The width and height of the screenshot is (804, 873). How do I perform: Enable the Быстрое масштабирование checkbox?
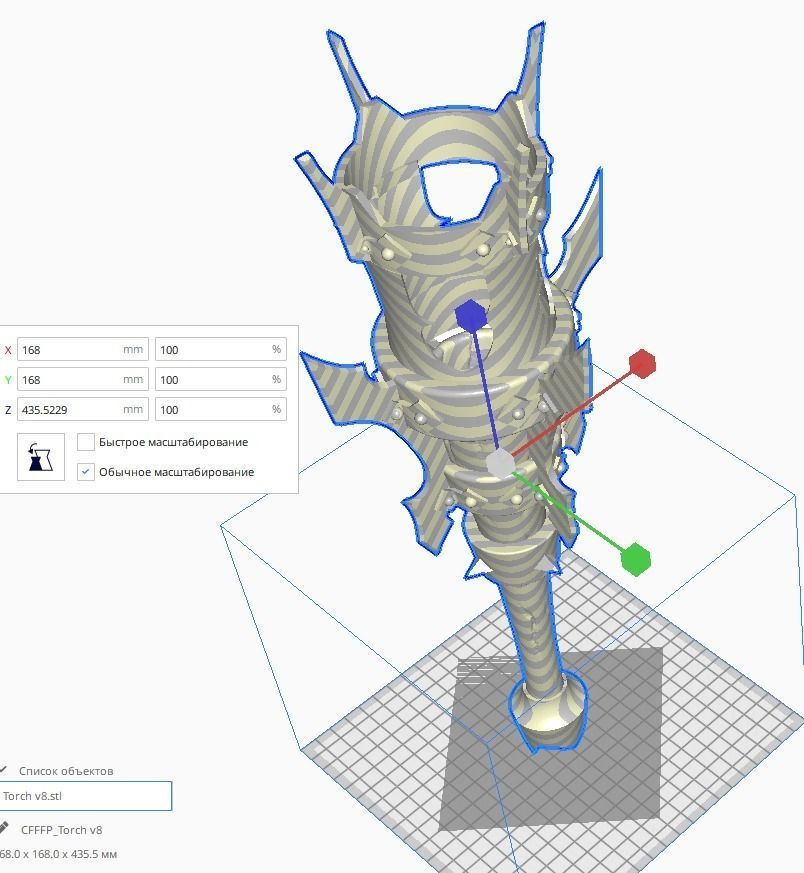point(85,442)
